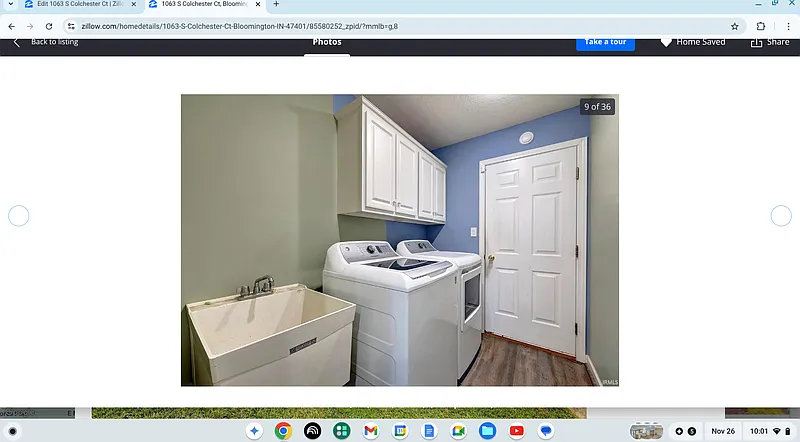Open calendar from Nov 26 date
Viewport: 800px width, 442px height.
tap(723, 431)
